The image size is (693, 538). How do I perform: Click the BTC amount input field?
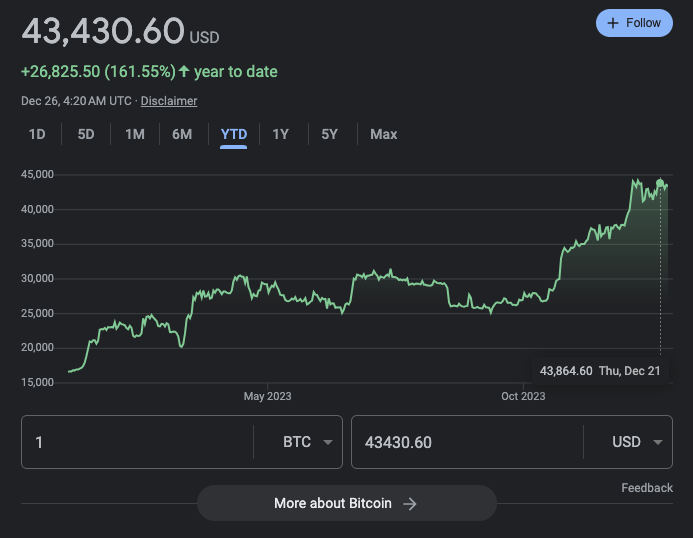[137, 442]
